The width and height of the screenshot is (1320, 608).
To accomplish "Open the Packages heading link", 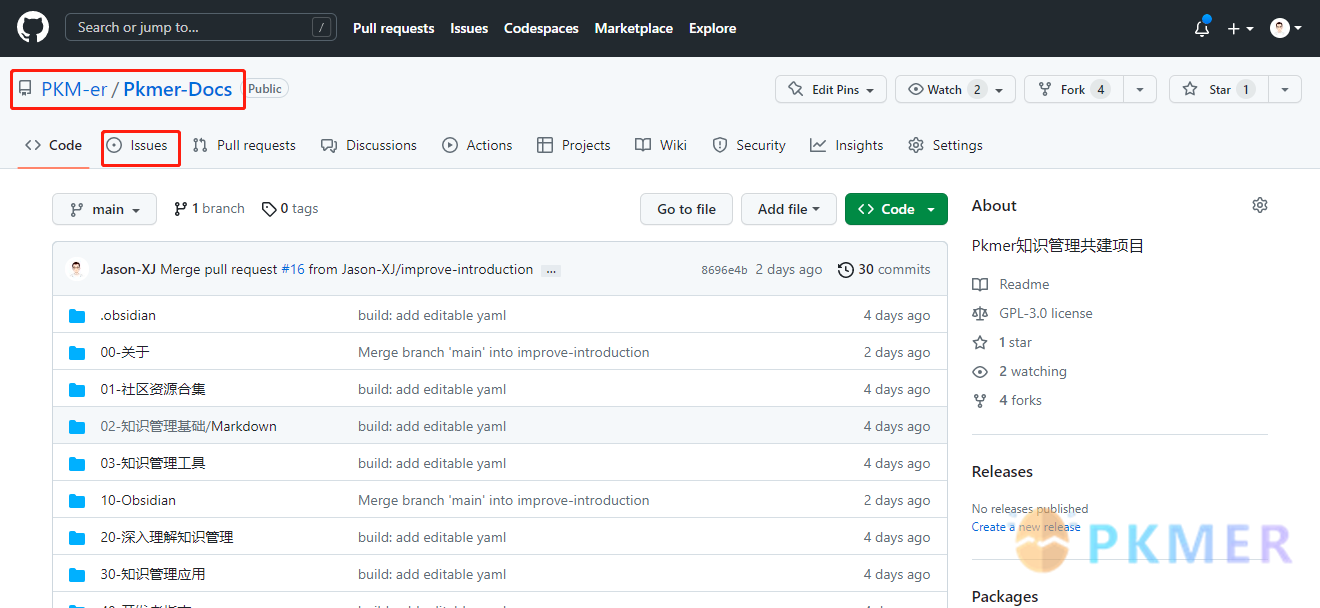I will [x=1005, y=597].
